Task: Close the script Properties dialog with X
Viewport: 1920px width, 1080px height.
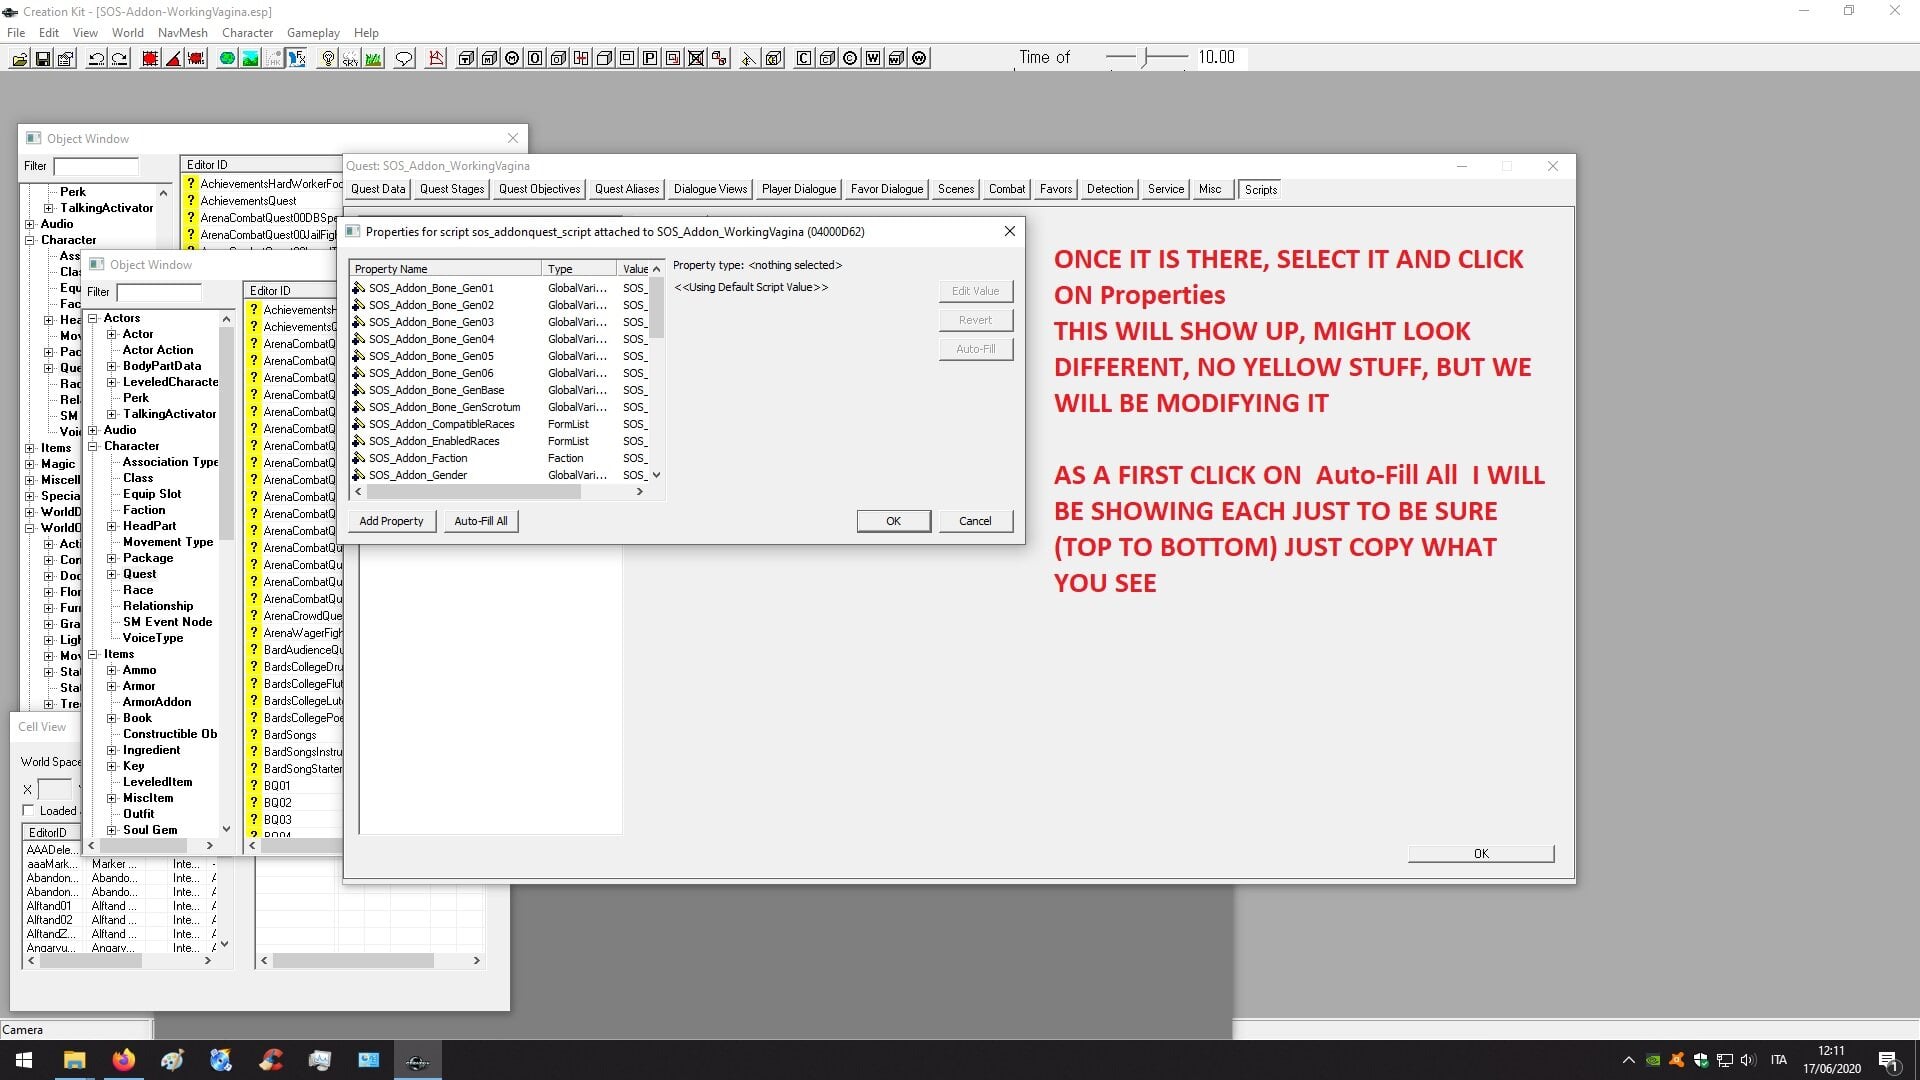Action: coord(1010,231)
